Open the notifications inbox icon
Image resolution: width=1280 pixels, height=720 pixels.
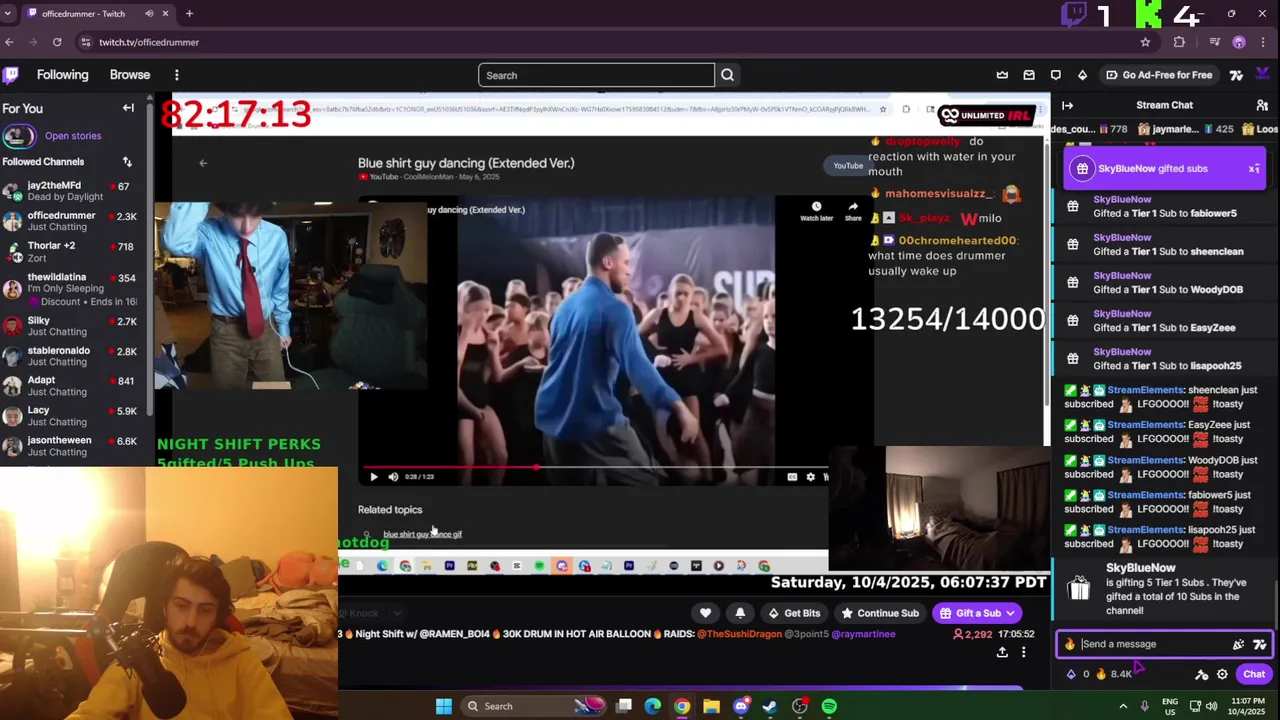pyautogui.click(x=1029, y=75)
